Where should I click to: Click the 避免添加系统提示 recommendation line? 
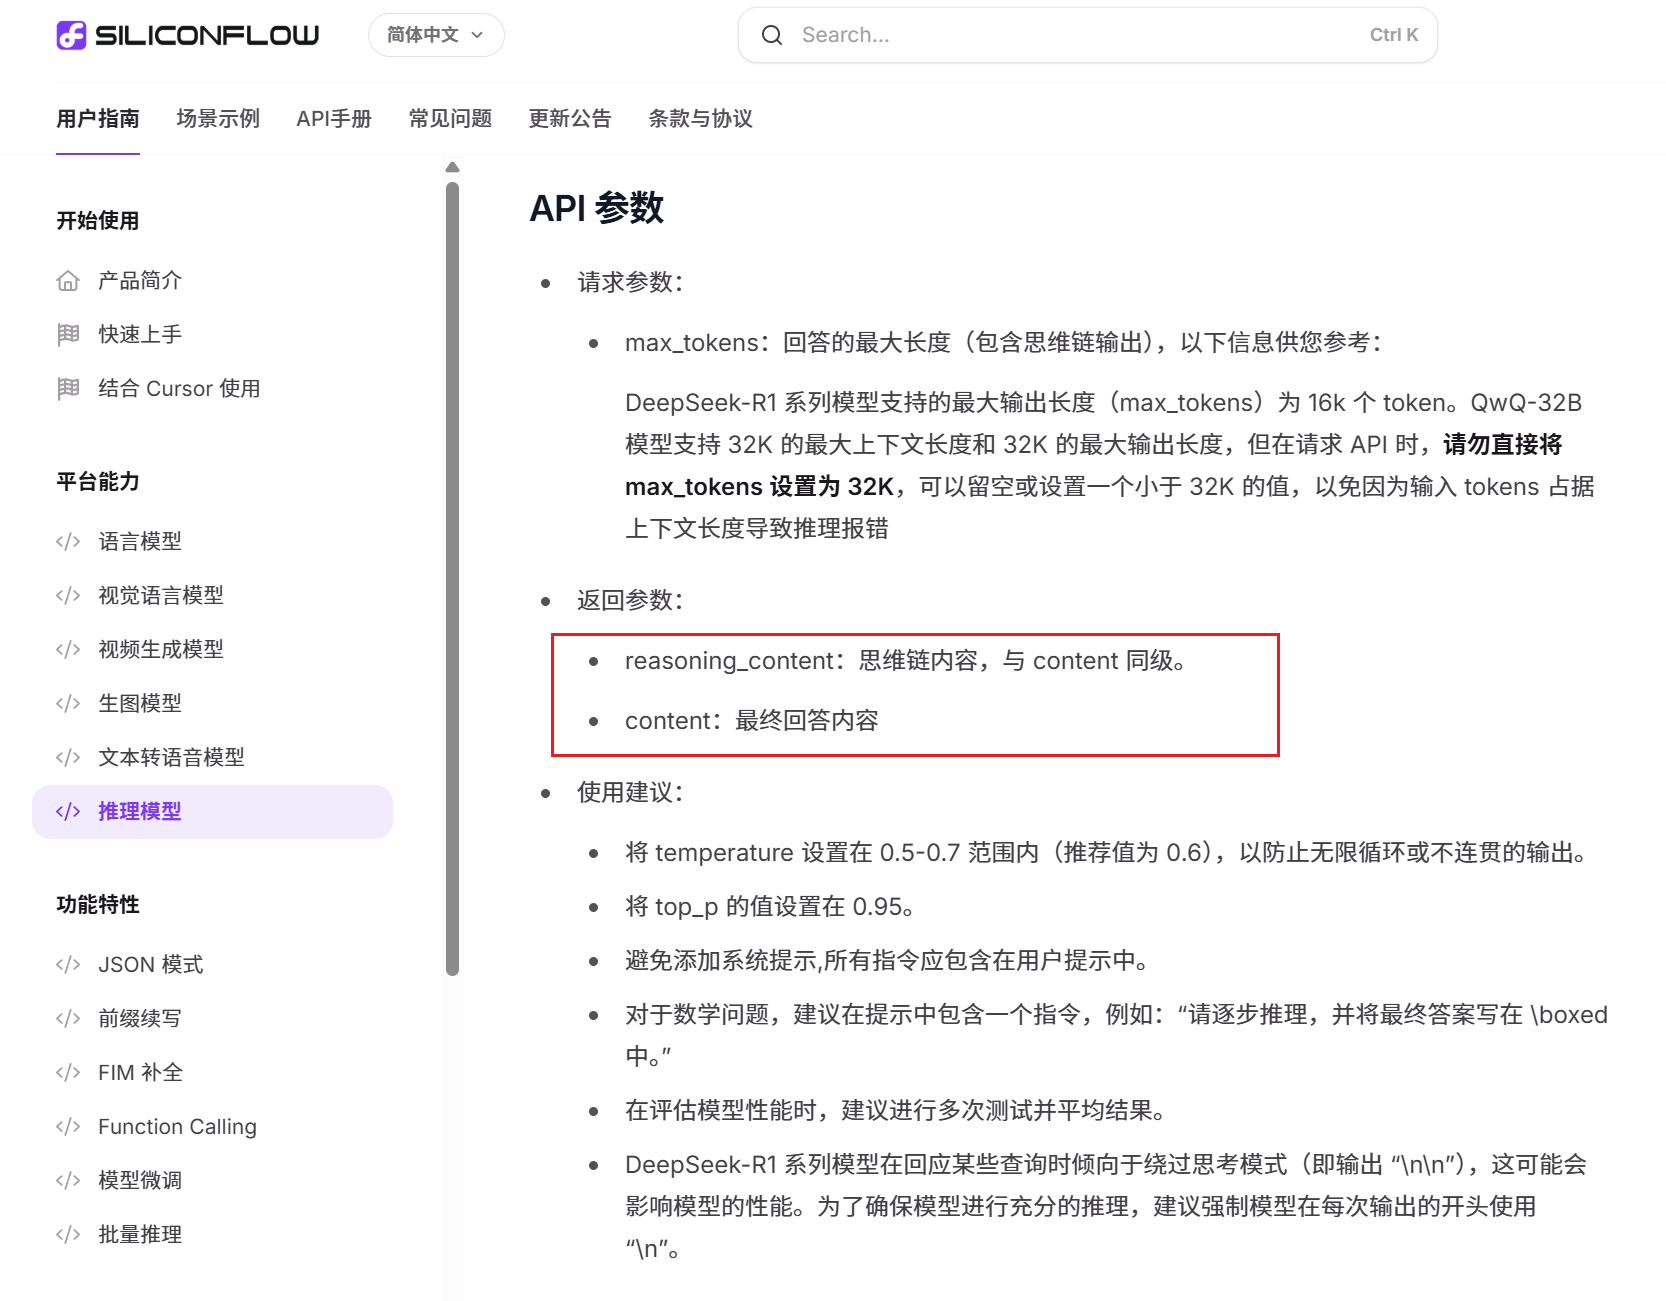pyautogui.click(x=886, y=961)
